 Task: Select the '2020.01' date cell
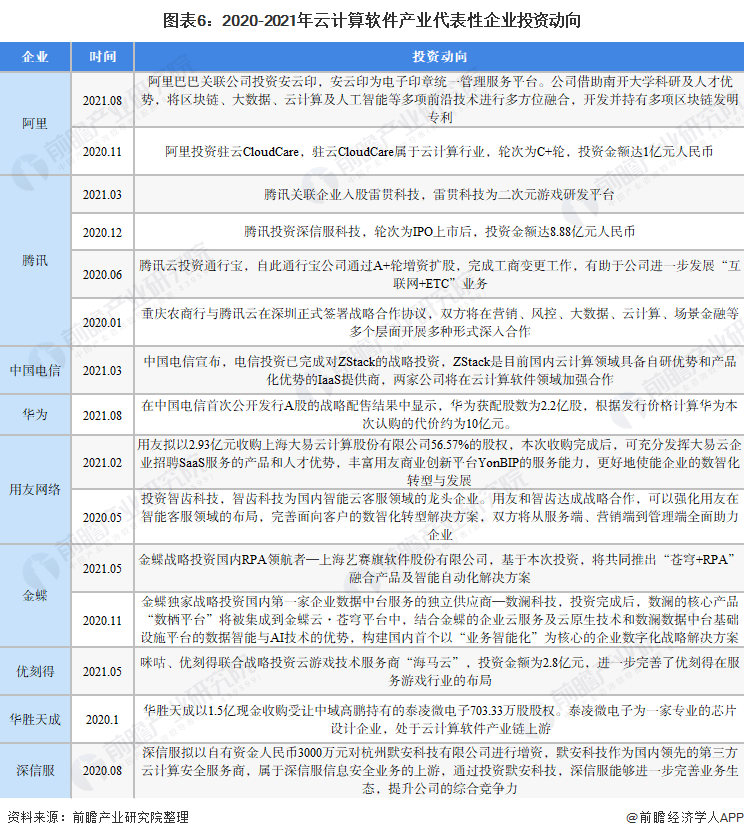[102, 322]
